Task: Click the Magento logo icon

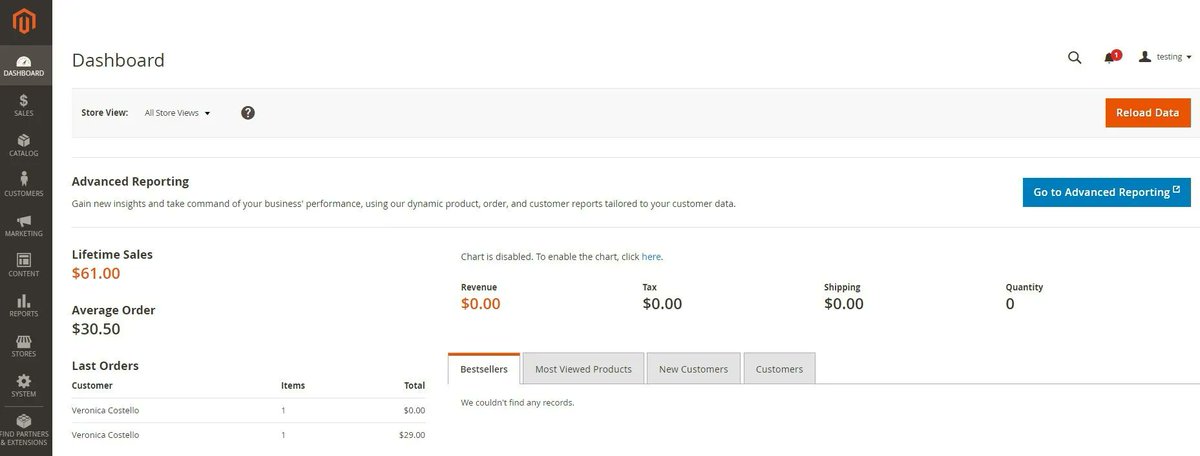Action: (x=24, y=20)
